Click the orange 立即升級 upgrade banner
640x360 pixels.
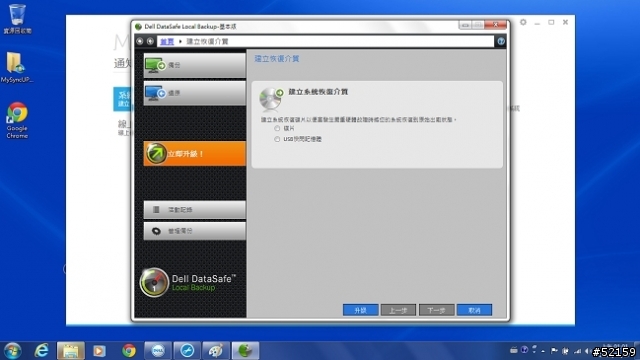coord(195,153)
